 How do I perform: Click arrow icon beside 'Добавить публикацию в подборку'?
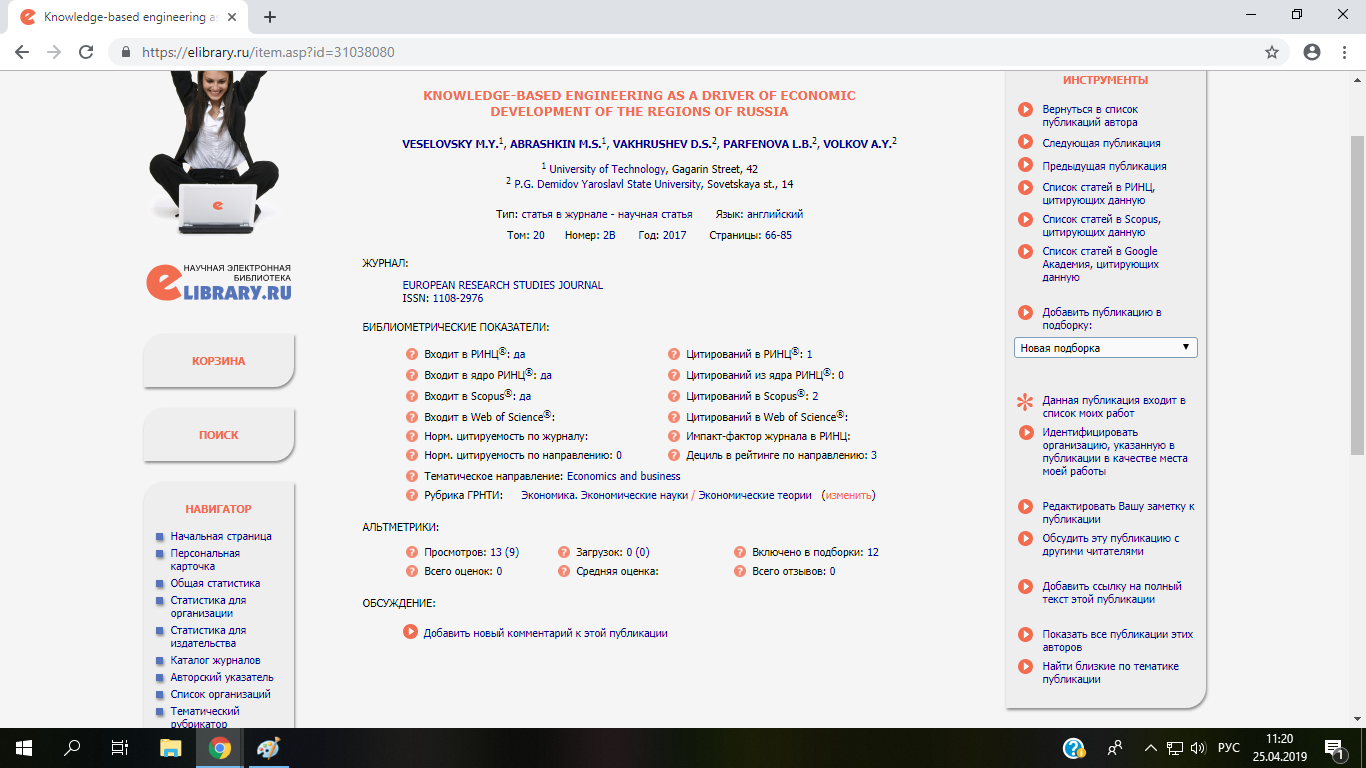tap(1025, 313)
